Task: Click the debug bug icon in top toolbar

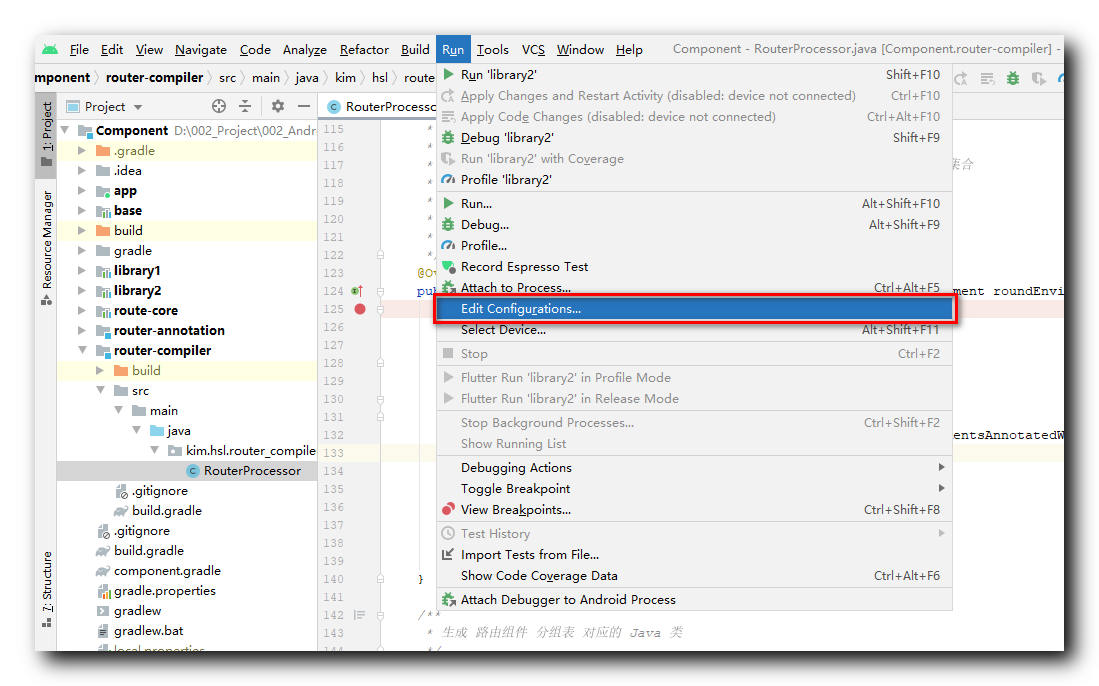Action: click(x=1013, y=78)
